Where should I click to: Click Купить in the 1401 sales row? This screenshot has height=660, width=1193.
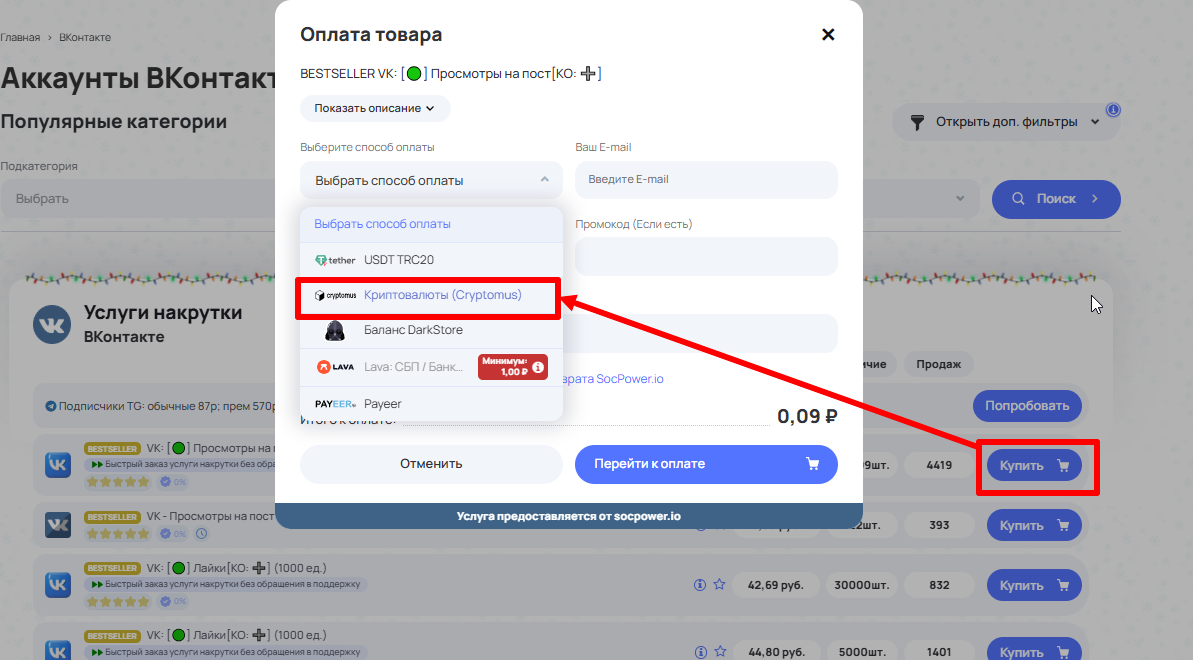point(1035,651)
